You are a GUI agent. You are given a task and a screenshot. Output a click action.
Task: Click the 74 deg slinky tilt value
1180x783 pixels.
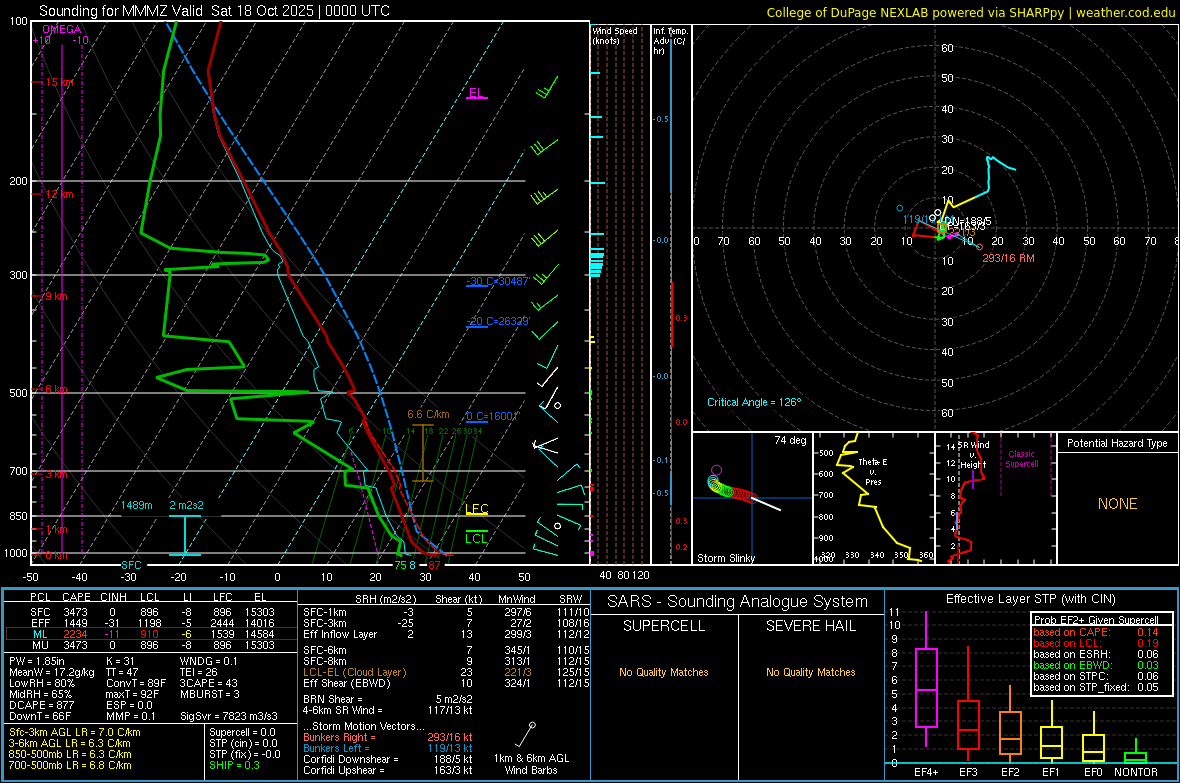(x=790, y=440)
